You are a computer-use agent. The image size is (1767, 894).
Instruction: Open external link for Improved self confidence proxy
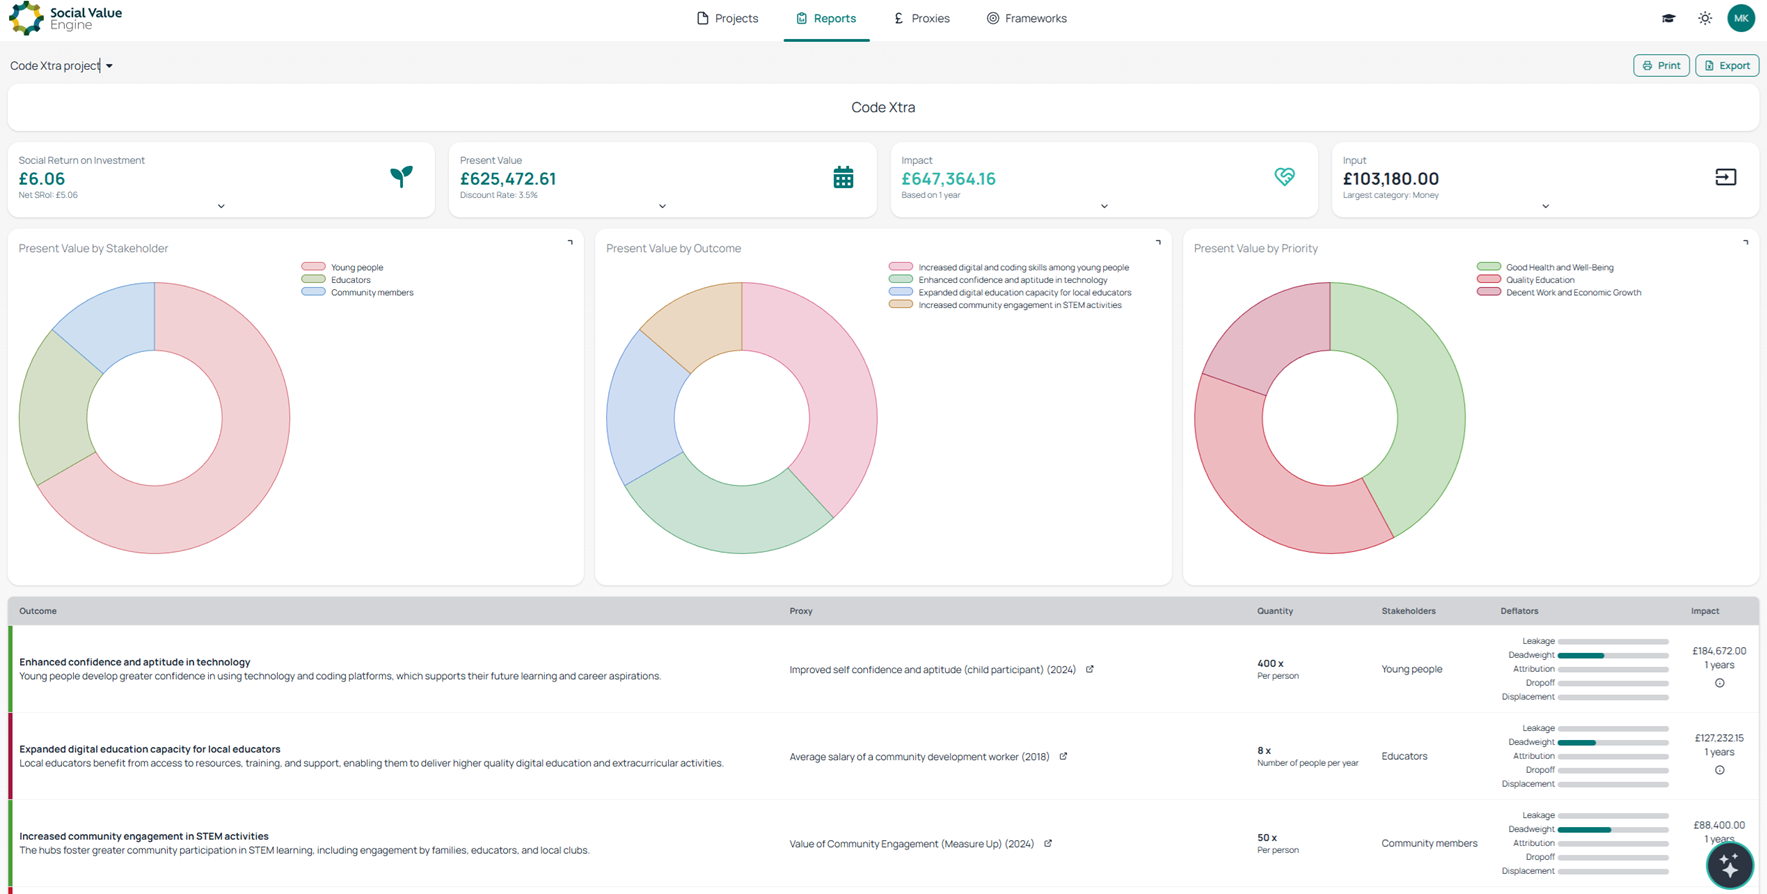[x=1089, y=669]
